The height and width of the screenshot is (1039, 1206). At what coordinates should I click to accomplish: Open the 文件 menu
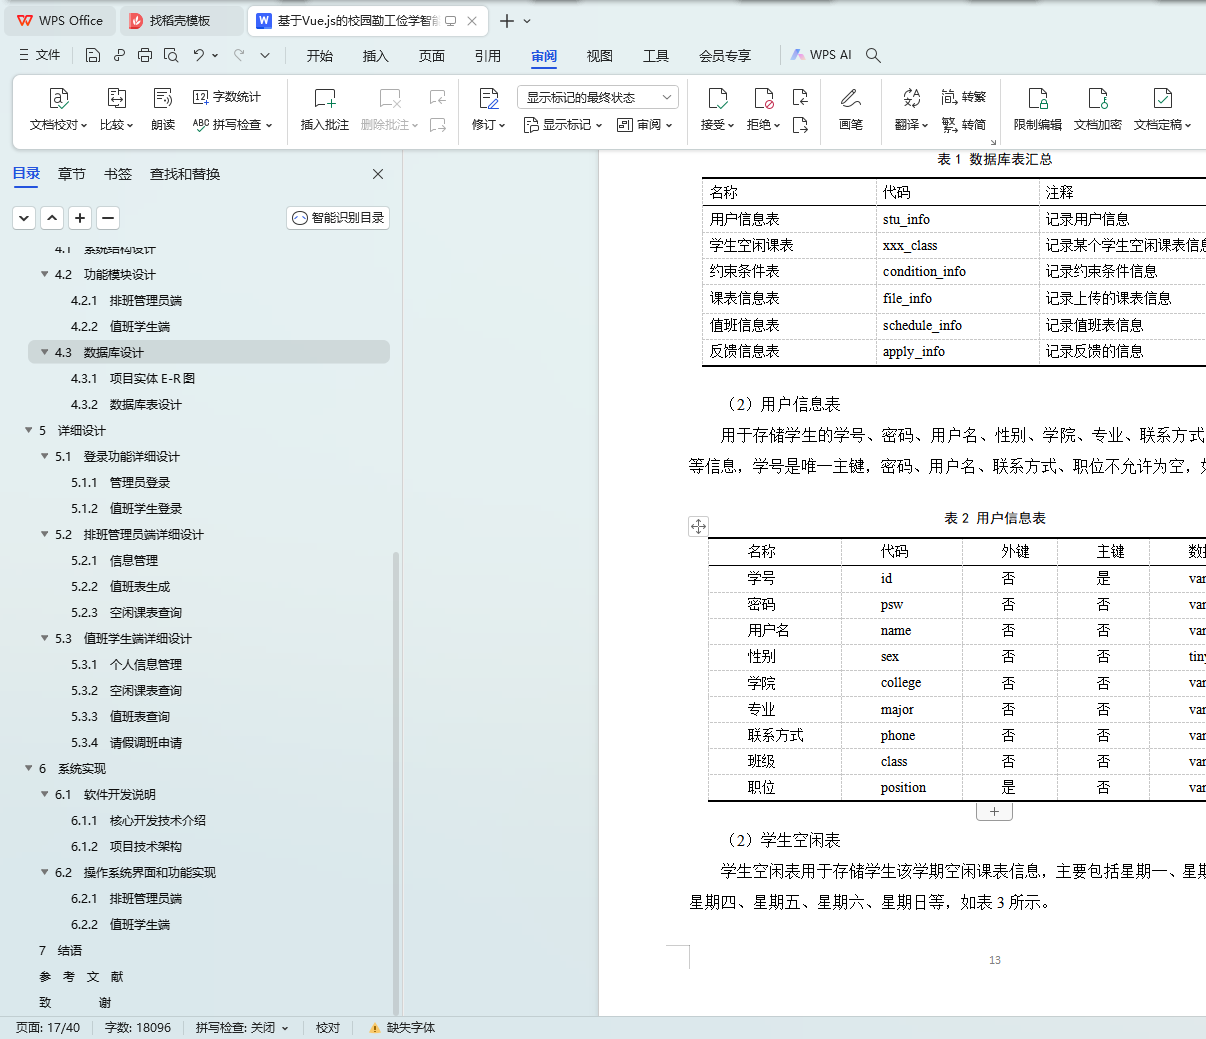click(x=40, y=55)
